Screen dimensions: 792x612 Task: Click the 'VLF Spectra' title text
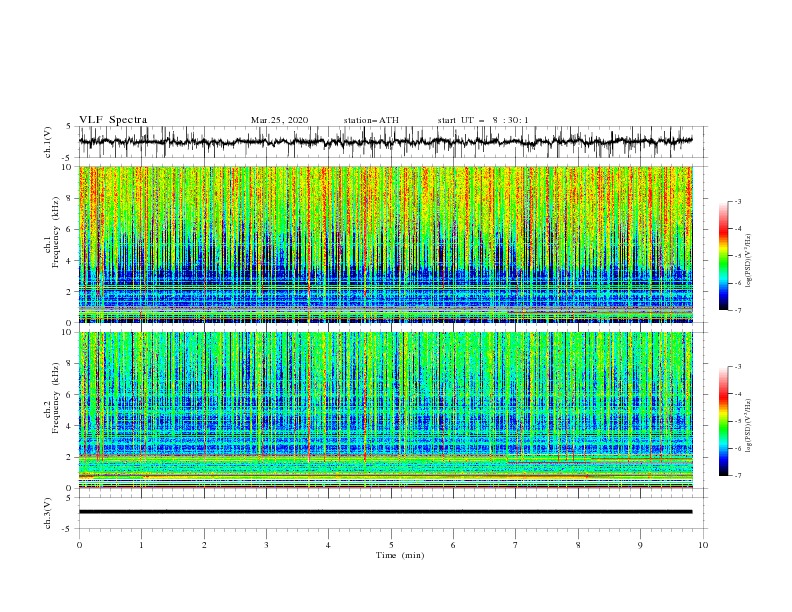113,120
